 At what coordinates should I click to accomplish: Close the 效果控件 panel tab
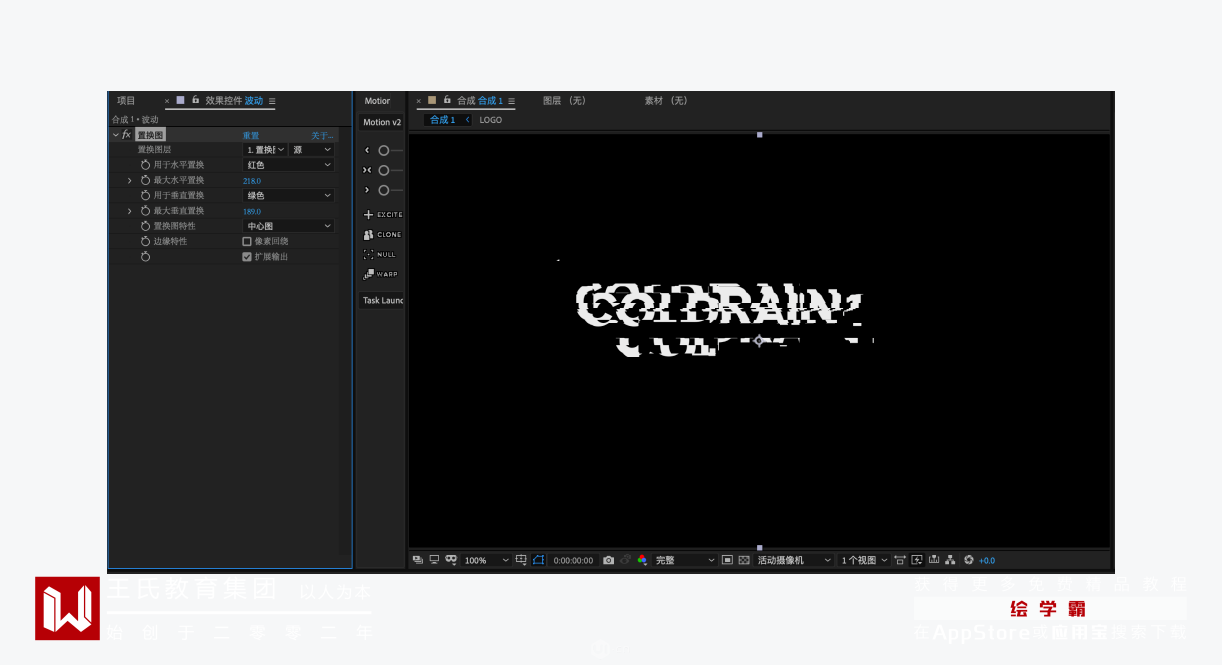point(167,101)
